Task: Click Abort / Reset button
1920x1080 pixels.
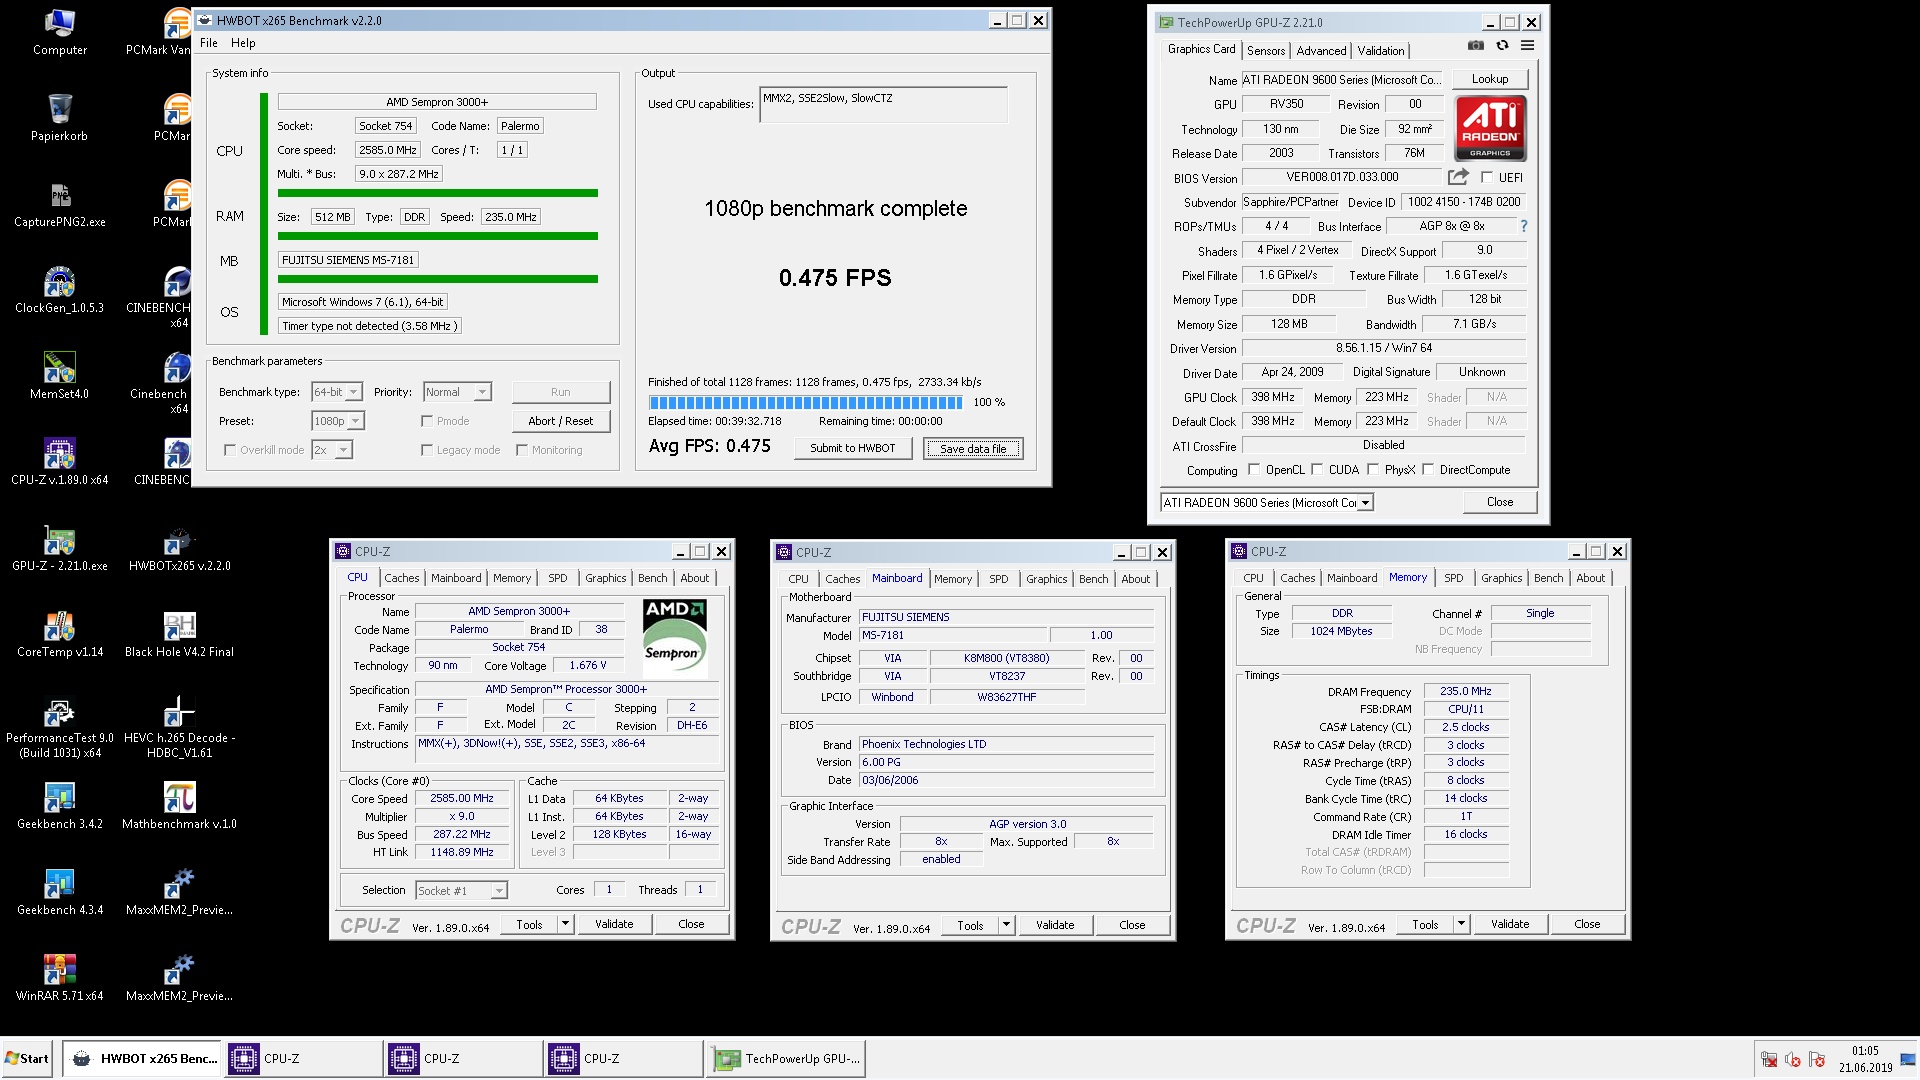Action: [561, 421]
